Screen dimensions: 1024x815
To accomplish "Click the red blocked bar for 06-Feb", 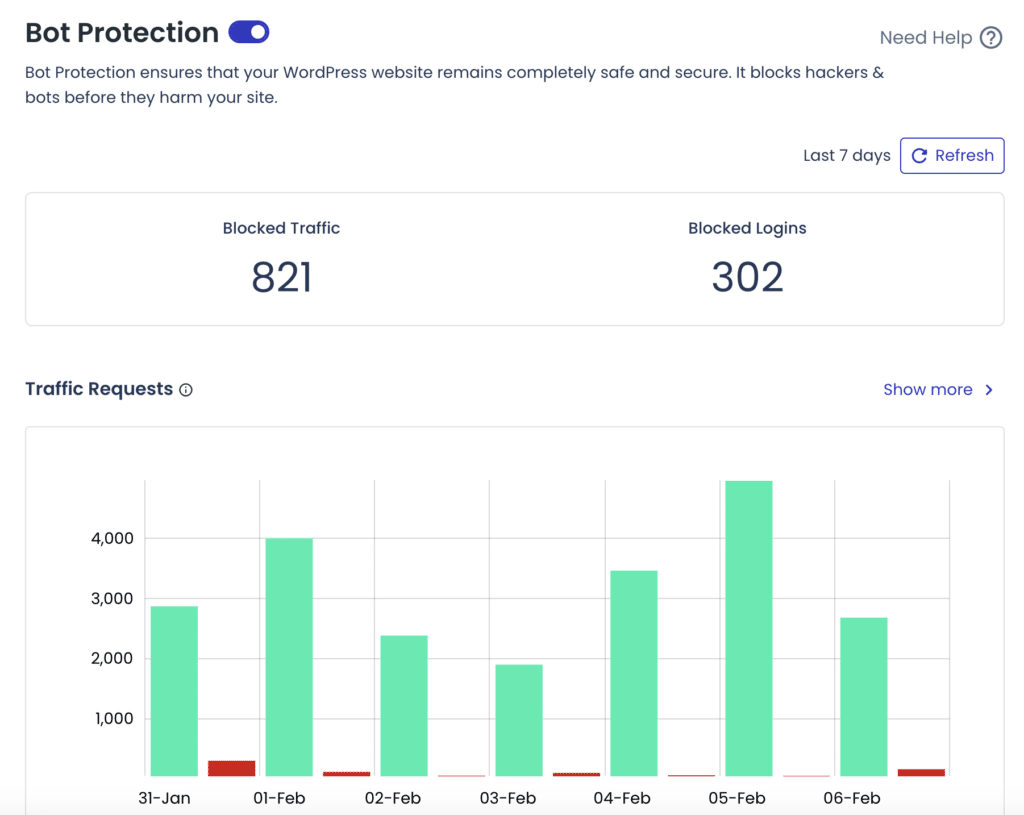I will [x=921, y=773].
